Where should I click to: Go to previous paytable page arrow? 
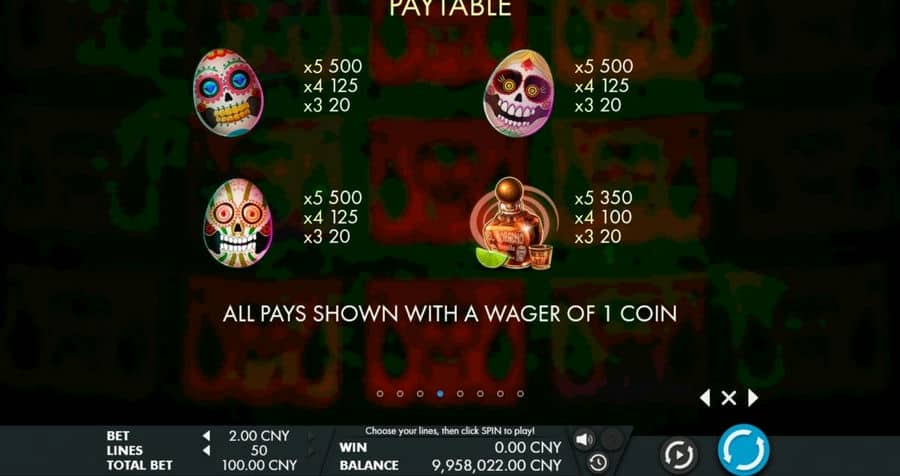pos(705,398)
